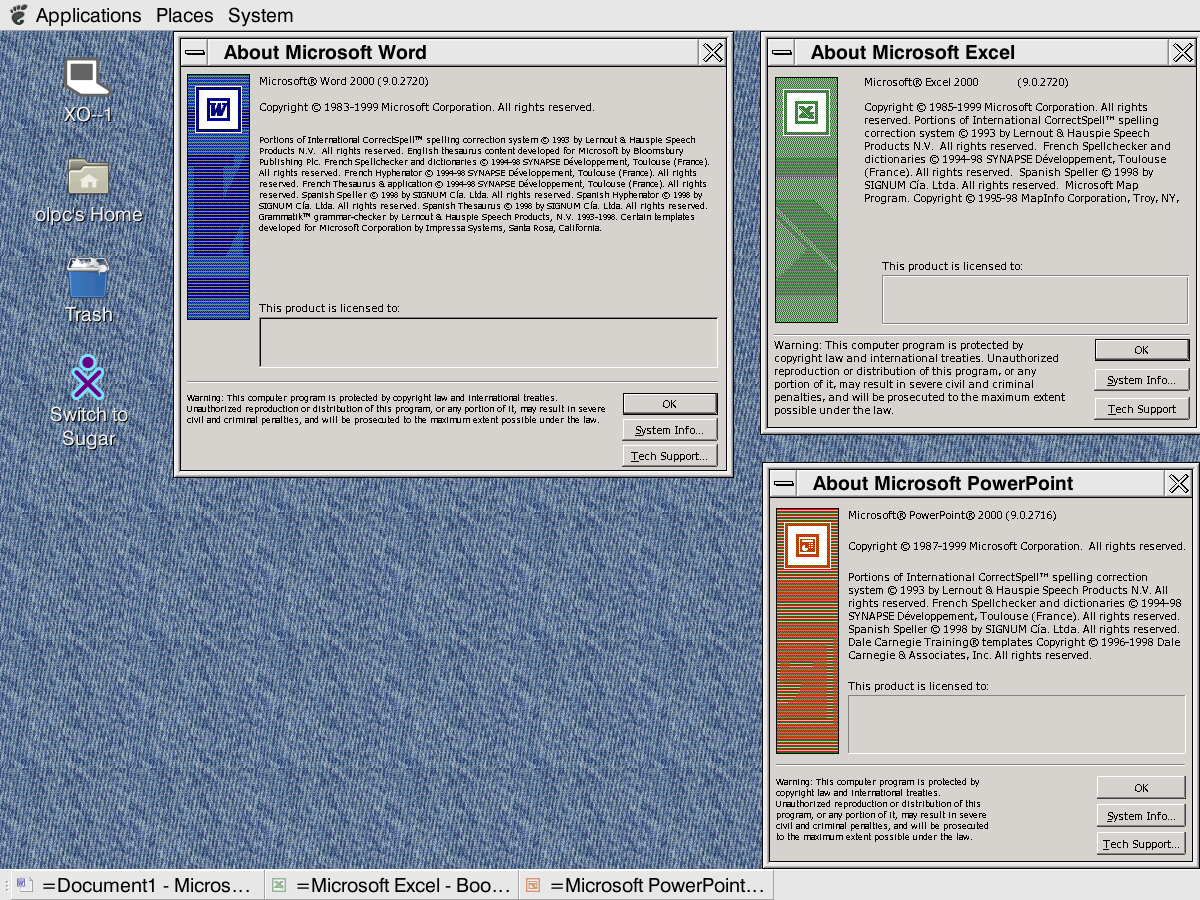The width and height of the screenshot is (1200, 900).
Task: Click the Switch to Sugar icon
Action: tap(88, 378)
